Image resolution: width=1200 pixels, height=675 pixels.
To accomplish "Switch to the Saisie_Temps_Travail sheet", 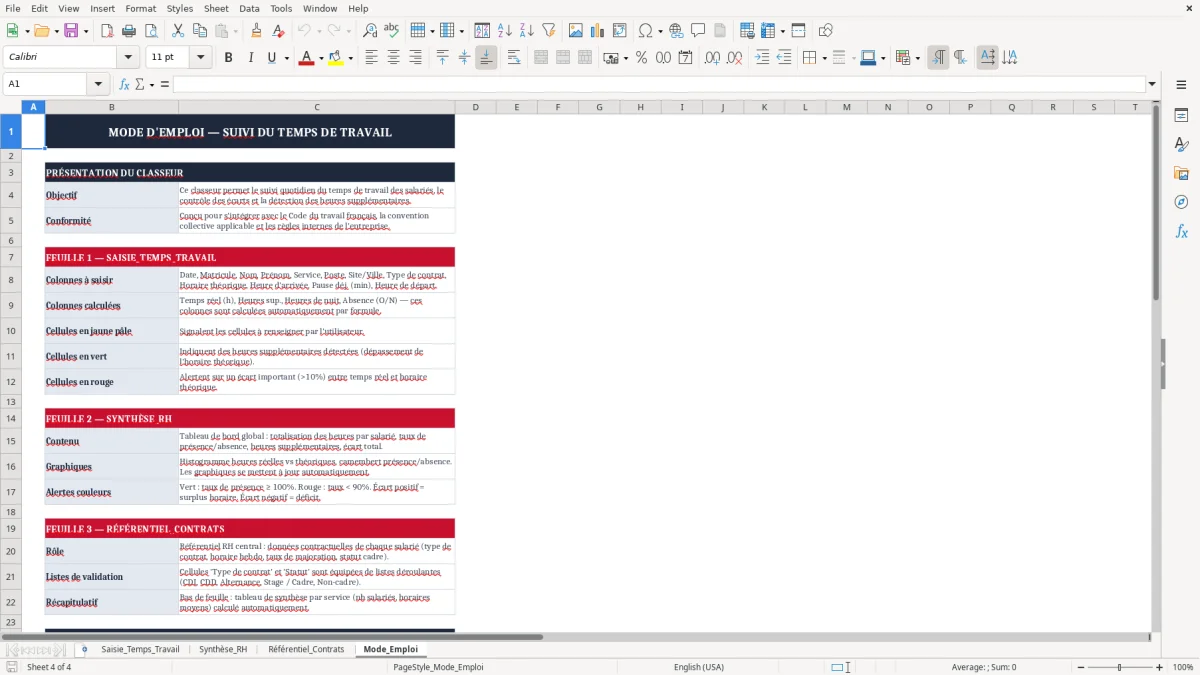I will pos(140,649).
